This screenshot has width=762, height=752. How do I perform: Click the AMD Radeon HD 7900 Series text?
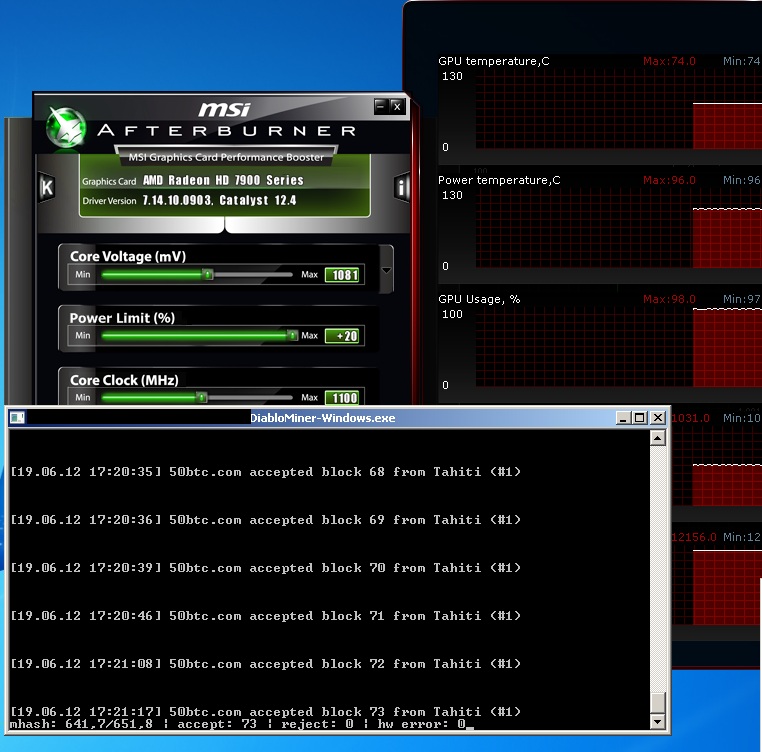coord(223,180)
